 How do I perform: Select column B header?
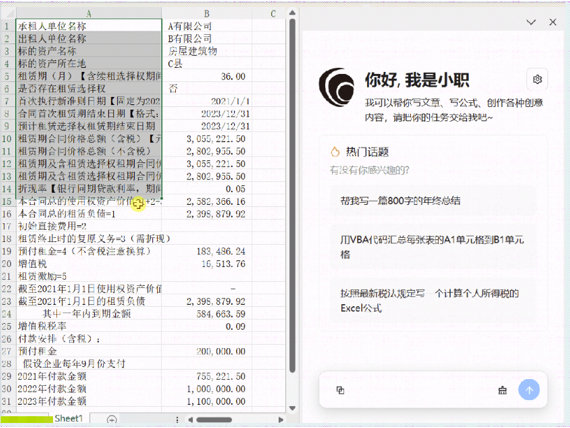point(206,13)
